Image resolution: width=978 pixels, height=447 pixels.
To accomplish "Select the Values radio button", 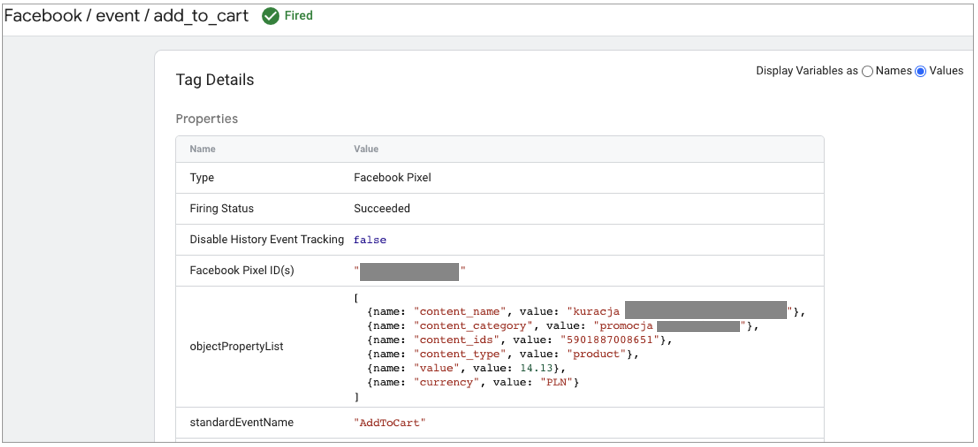I will pyautogui.click(x=920, y=71).
